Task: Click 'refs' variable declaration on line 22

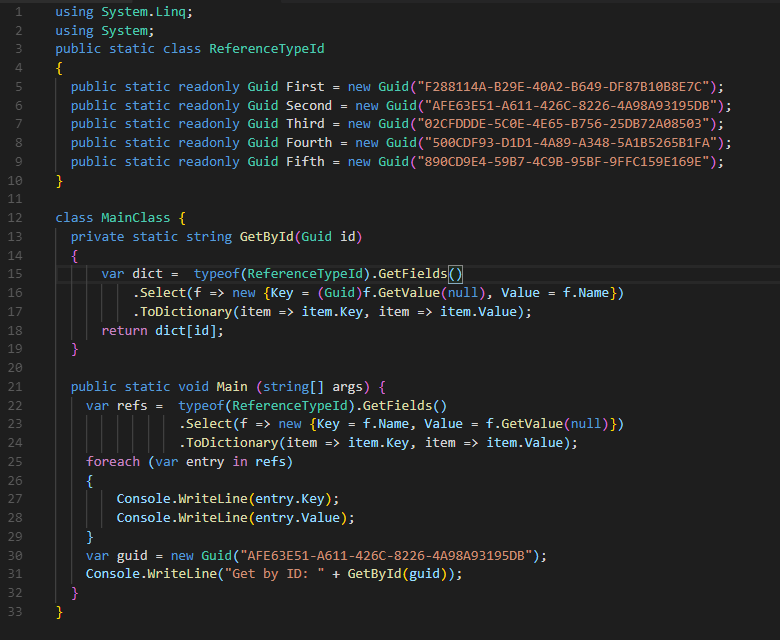Action: (x=132, y=406)
